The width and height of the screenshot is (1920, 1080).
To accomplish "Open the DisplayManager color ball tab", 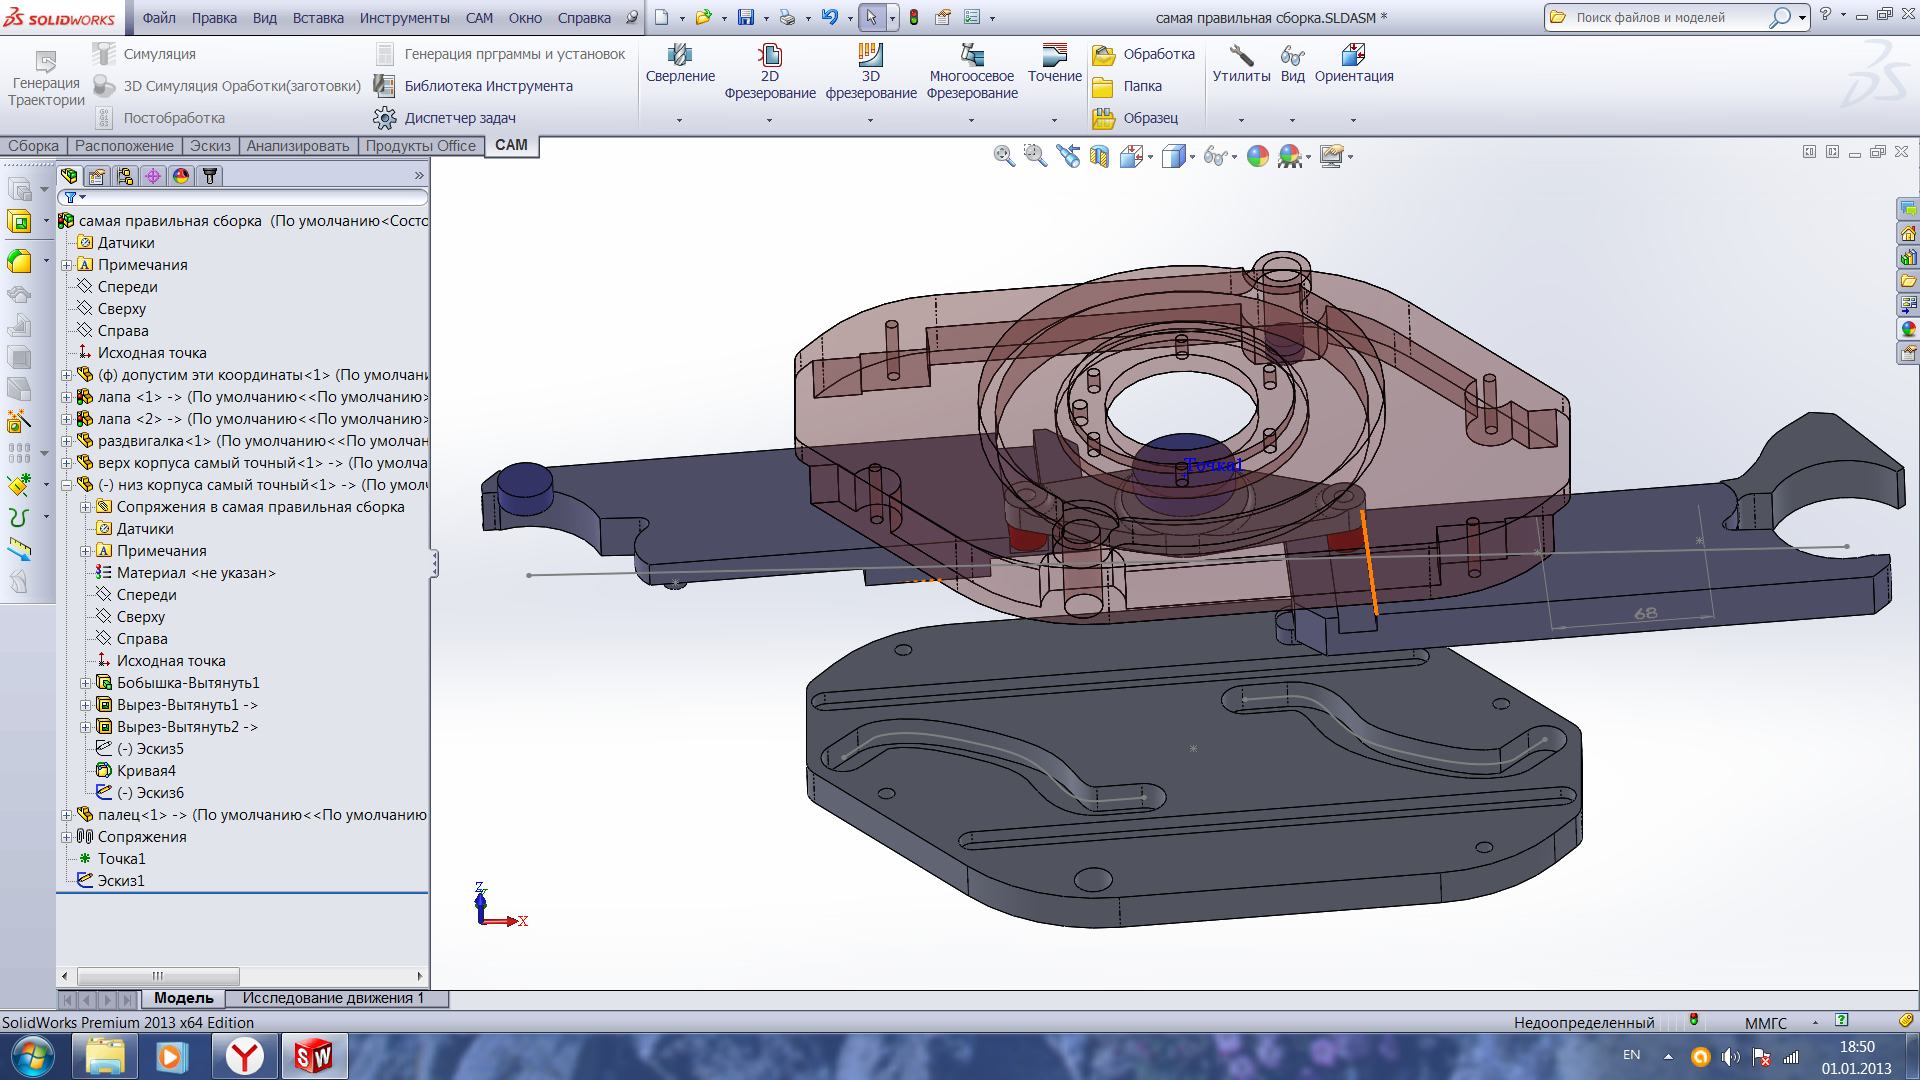I will tap(181, 176).
